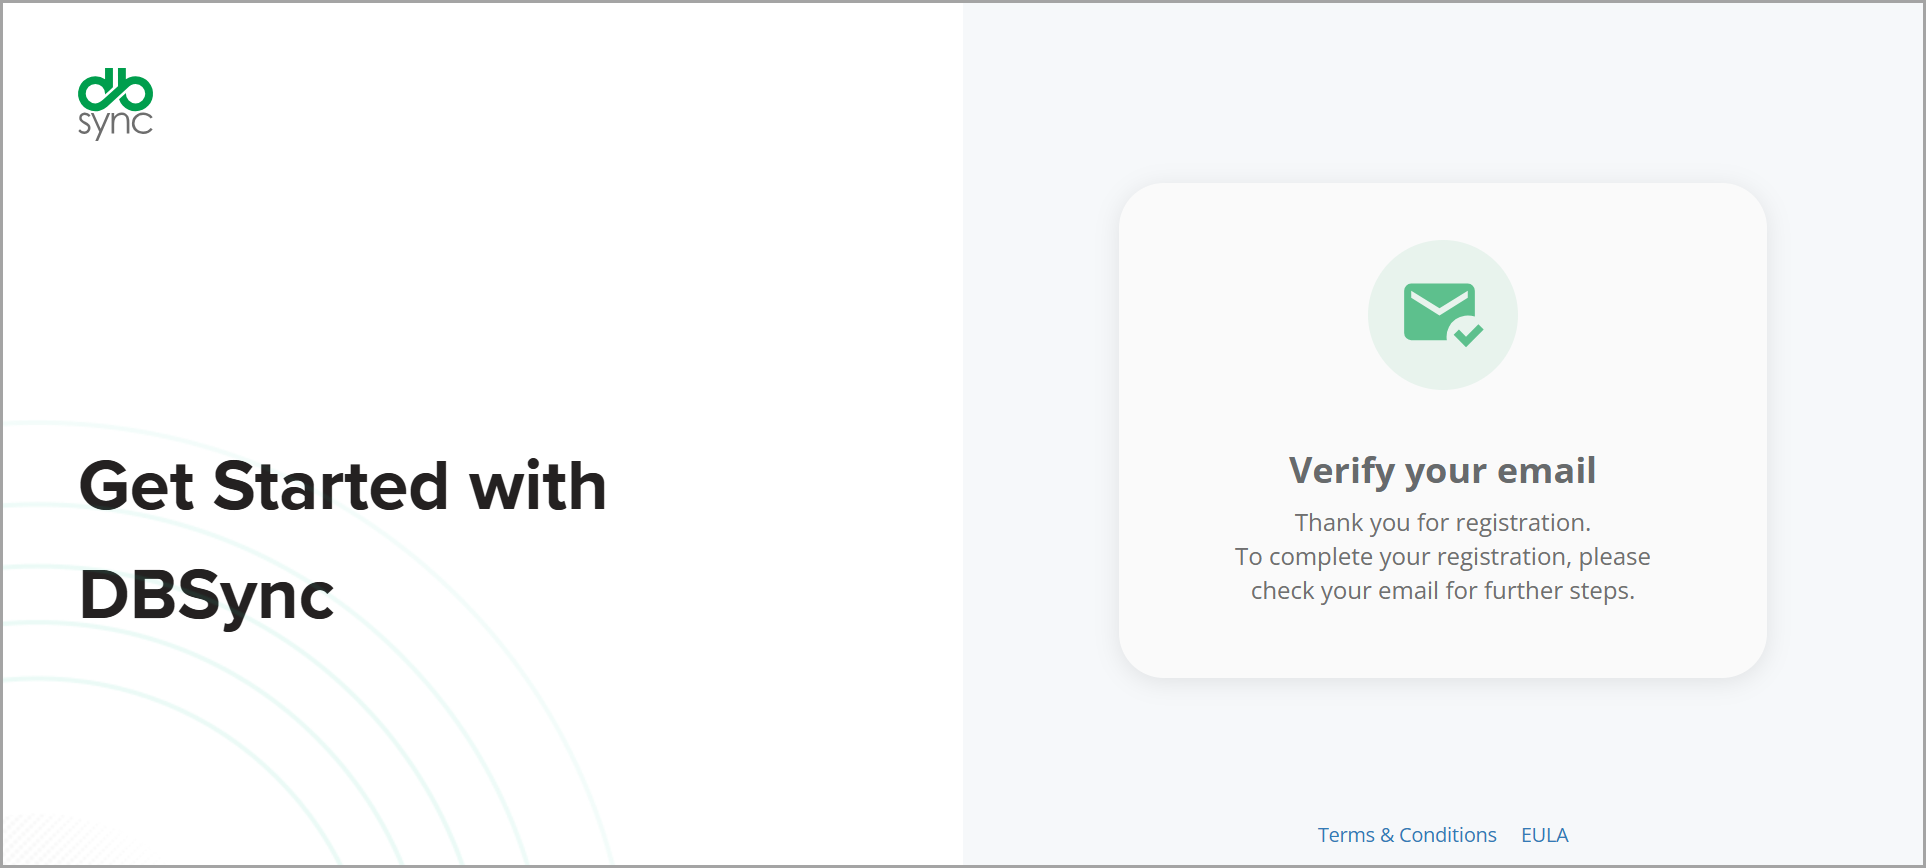This screenshot has height=868, width=1926.
Task: Click the "check your email for further steps" line
Action: (x=1442, y=591)
